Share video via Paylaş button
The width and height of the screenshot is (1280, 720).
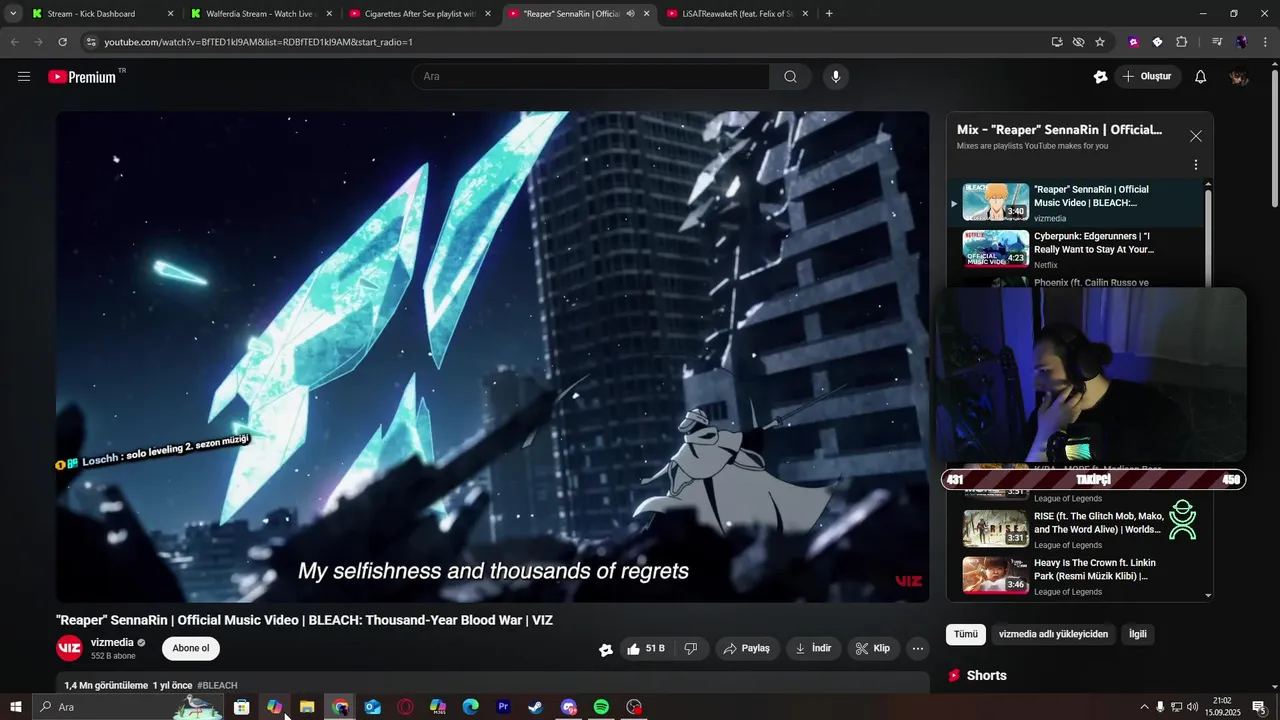pyautogui.click(x=746, y=649)
